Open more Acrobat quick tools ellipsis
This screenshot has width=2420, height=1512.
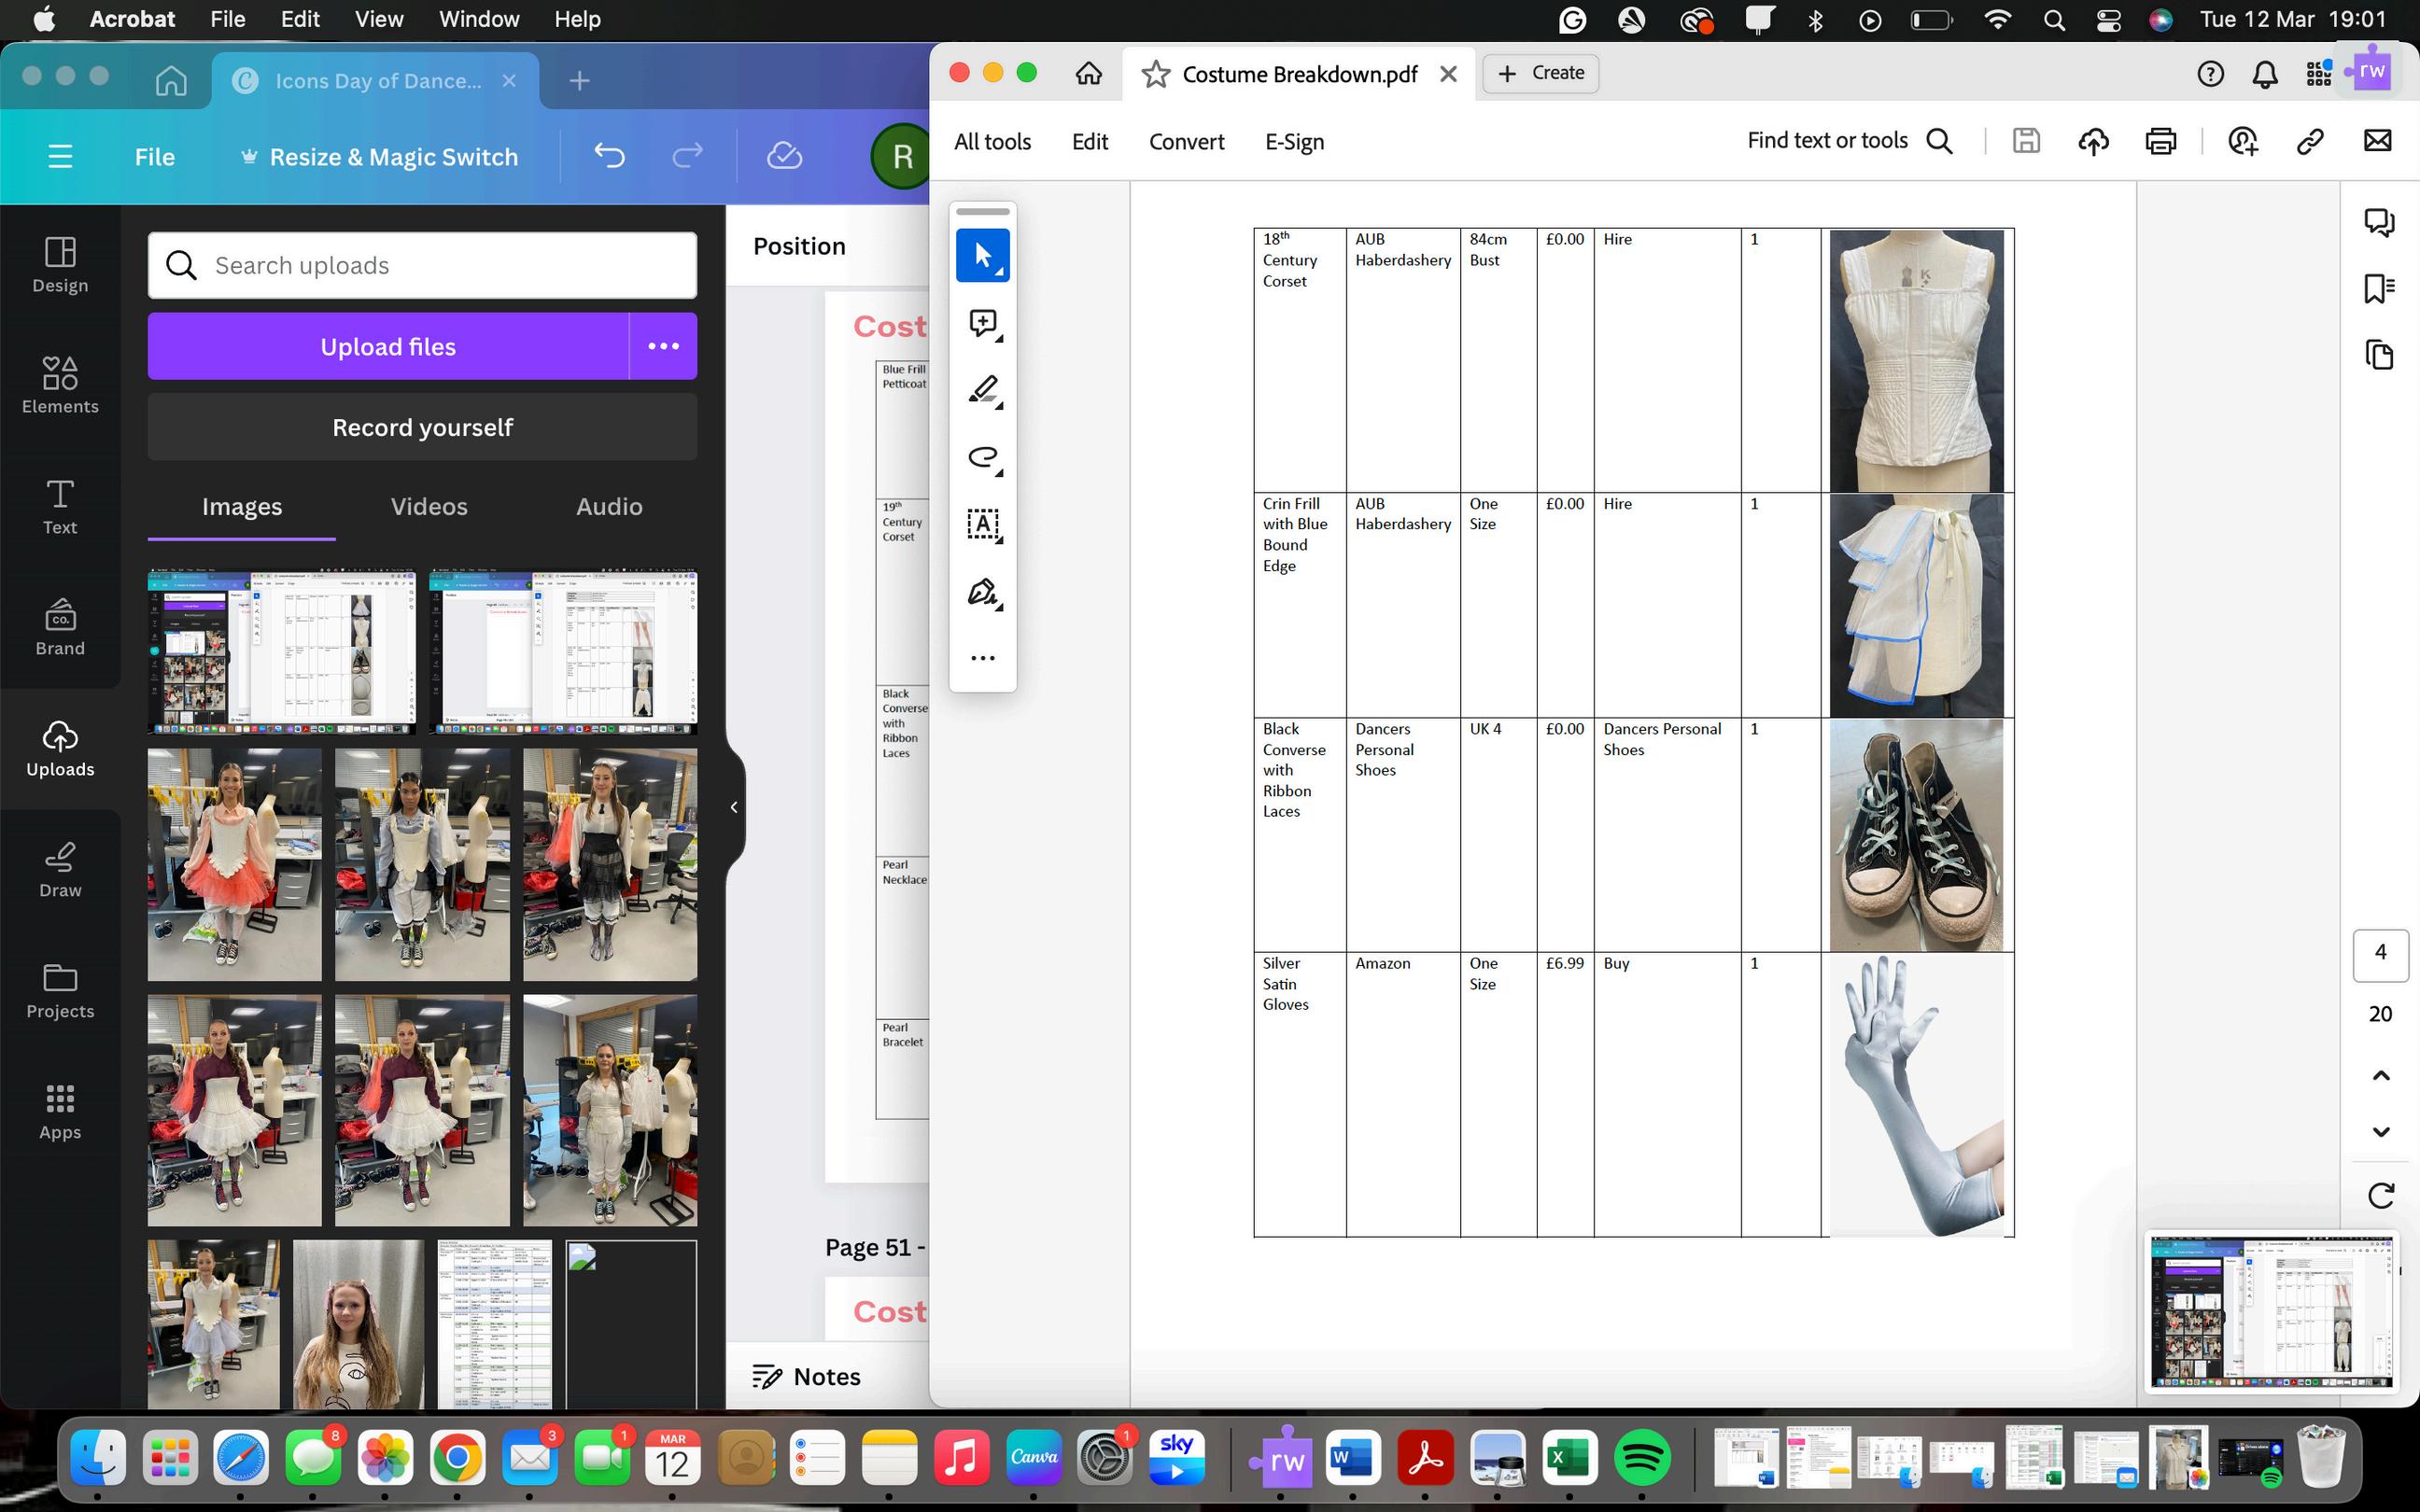982,658
